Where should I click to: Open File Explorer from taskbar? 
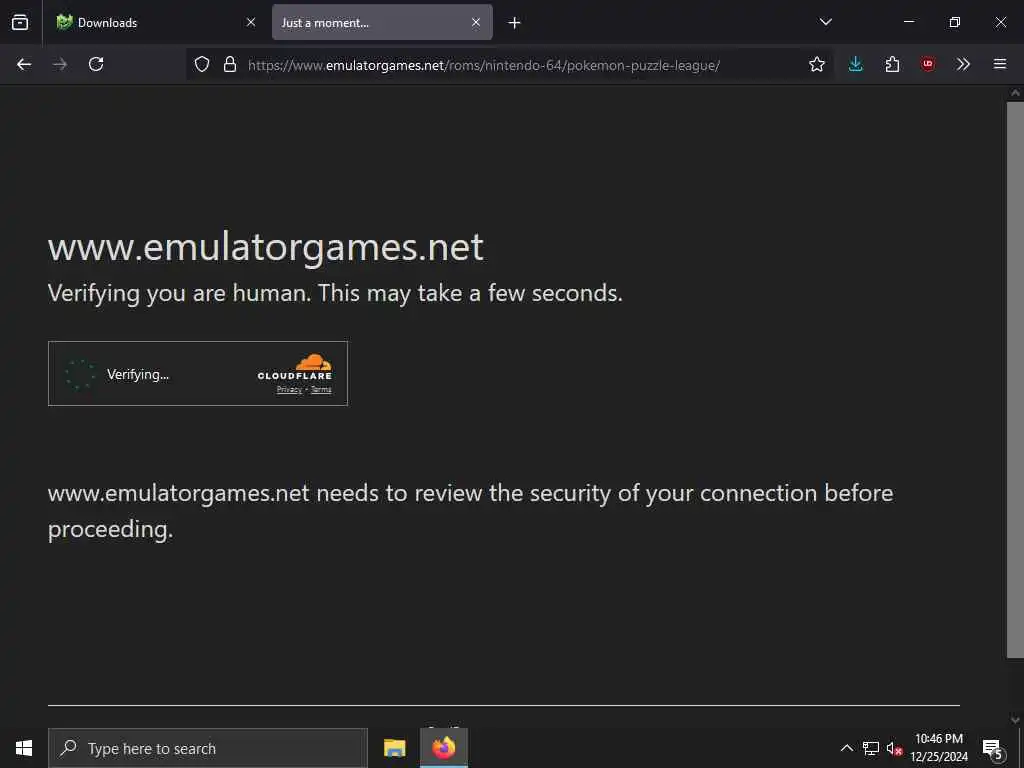pyautogui.click(x=394, y=748)
